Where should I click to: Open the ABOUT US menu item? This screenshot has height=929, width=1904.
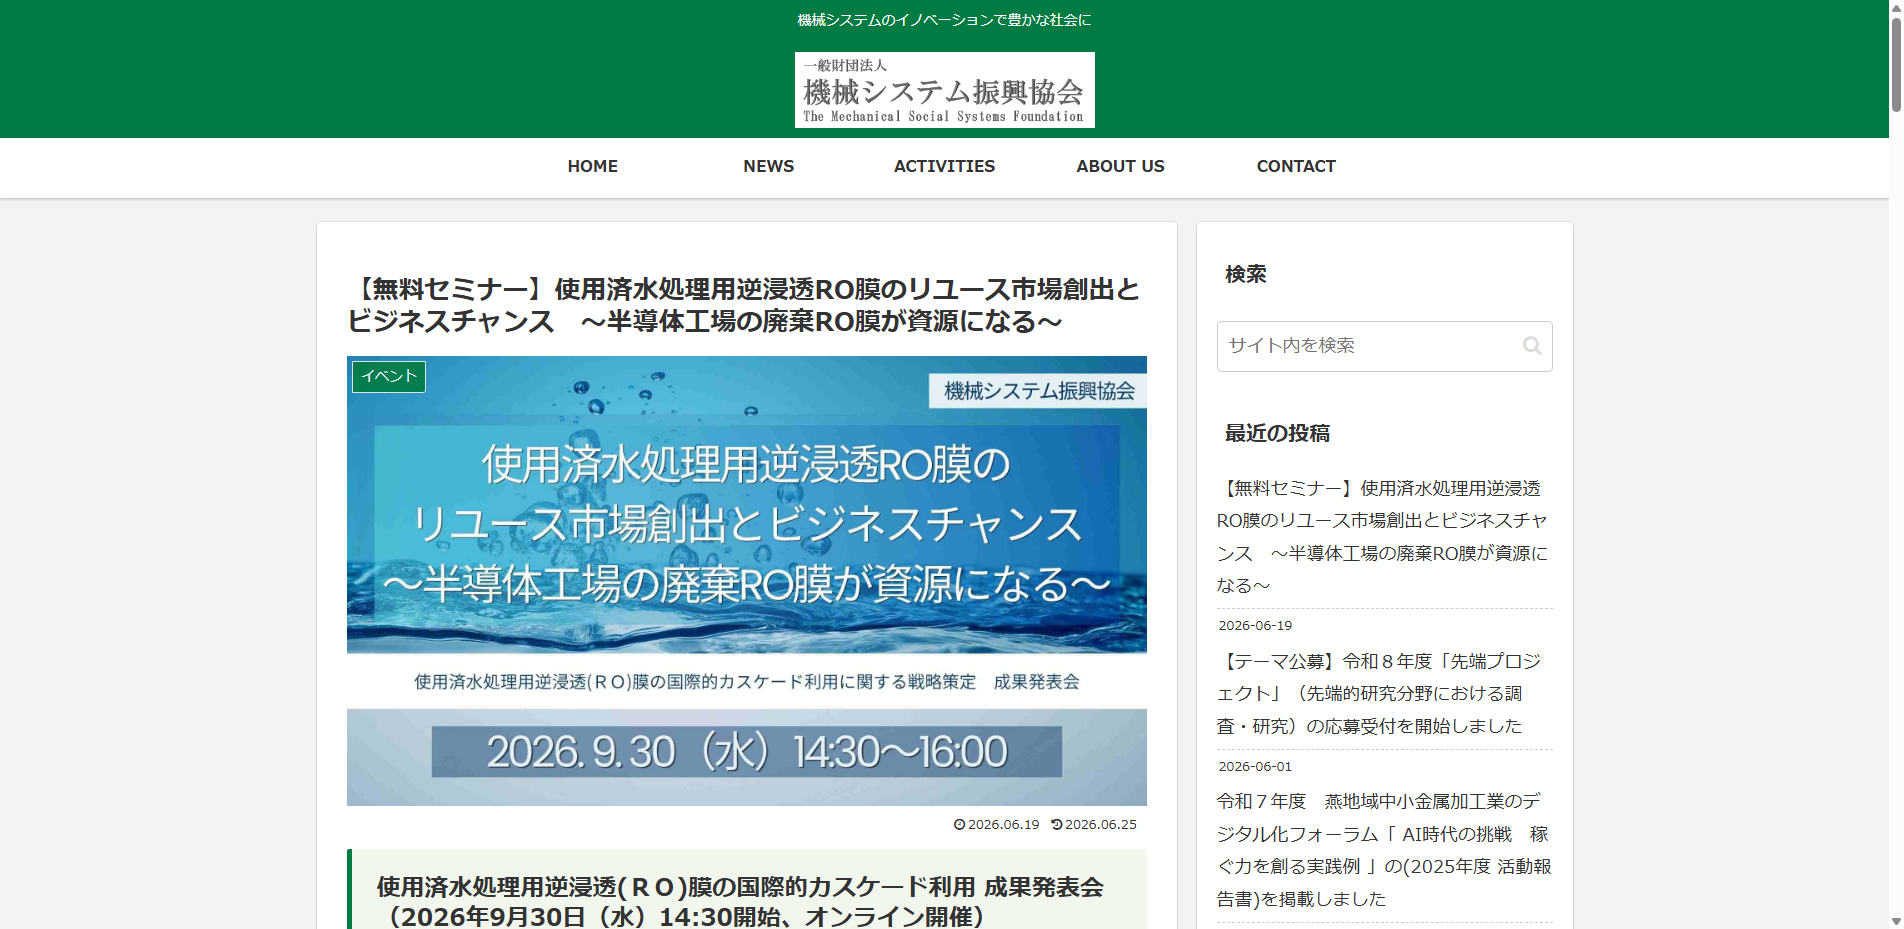pyautogui.click(x=1120, y=166)
